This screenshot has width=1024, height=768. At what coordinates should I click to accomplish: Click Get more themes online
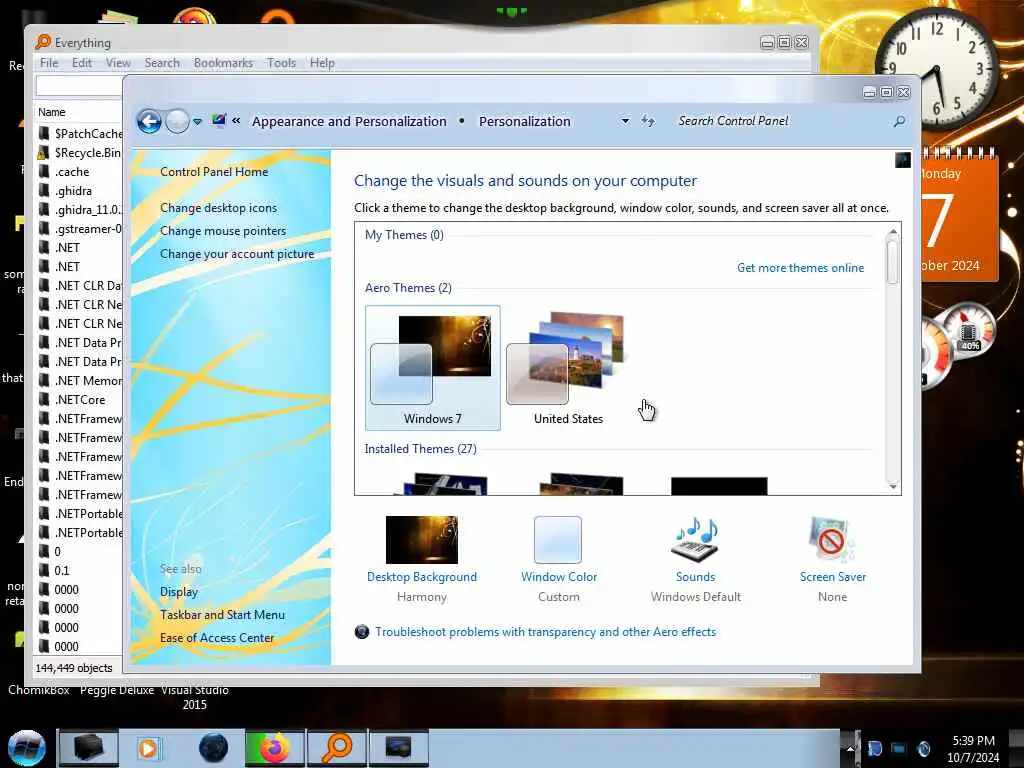[800, 268]
